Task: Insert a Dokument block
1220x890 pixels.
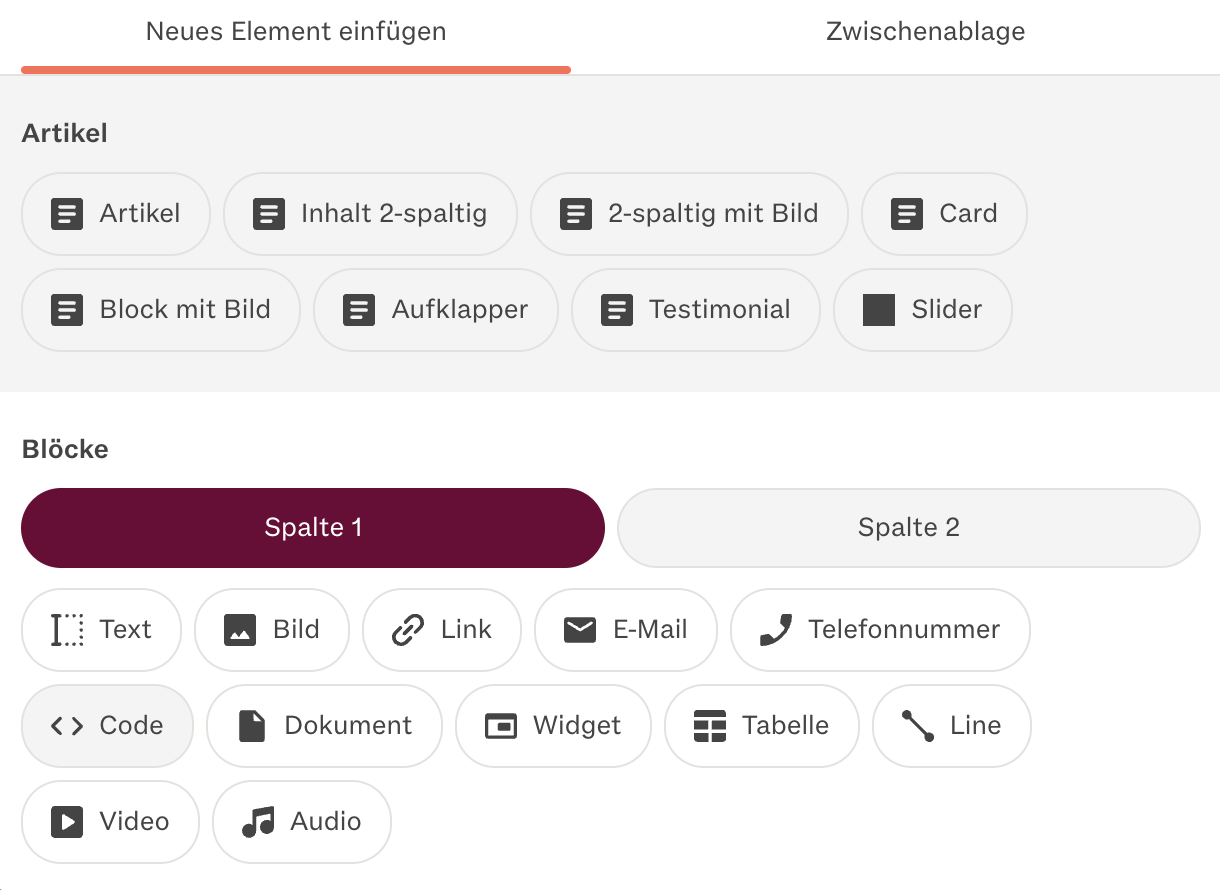Action: [x=324, y=726]
